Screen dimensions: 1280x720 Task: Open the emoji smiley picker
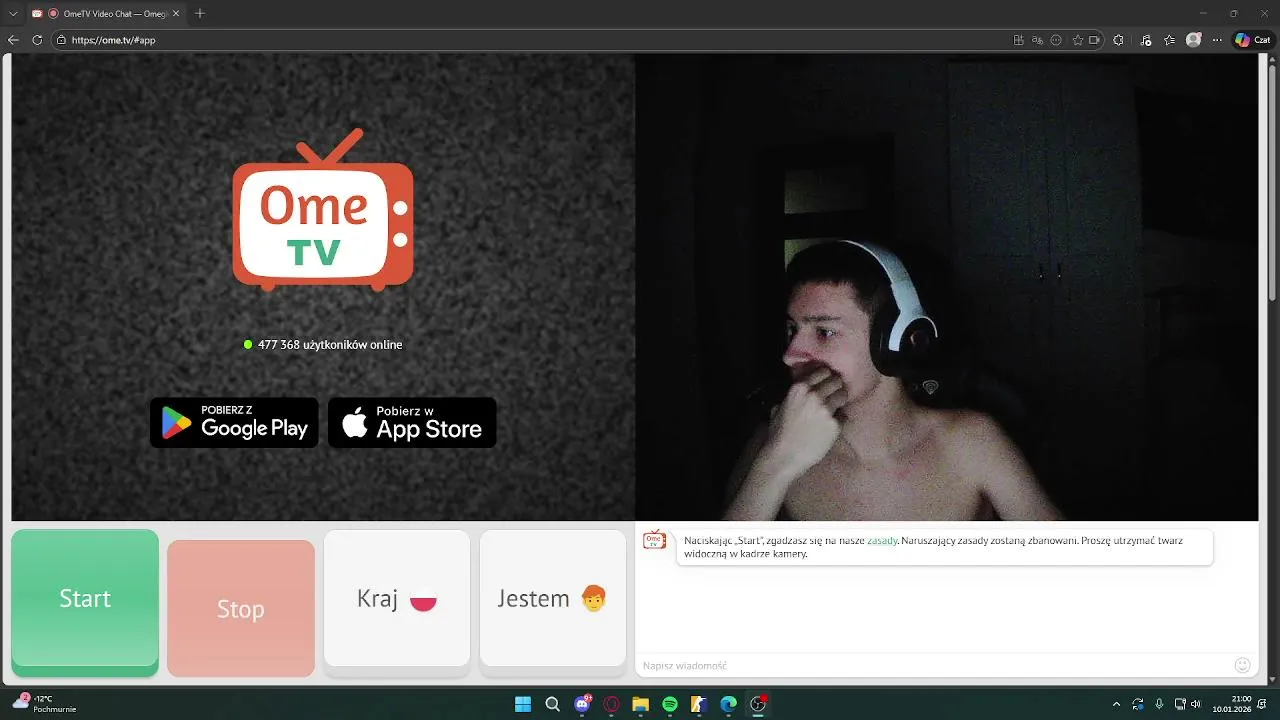[1243, 665]
